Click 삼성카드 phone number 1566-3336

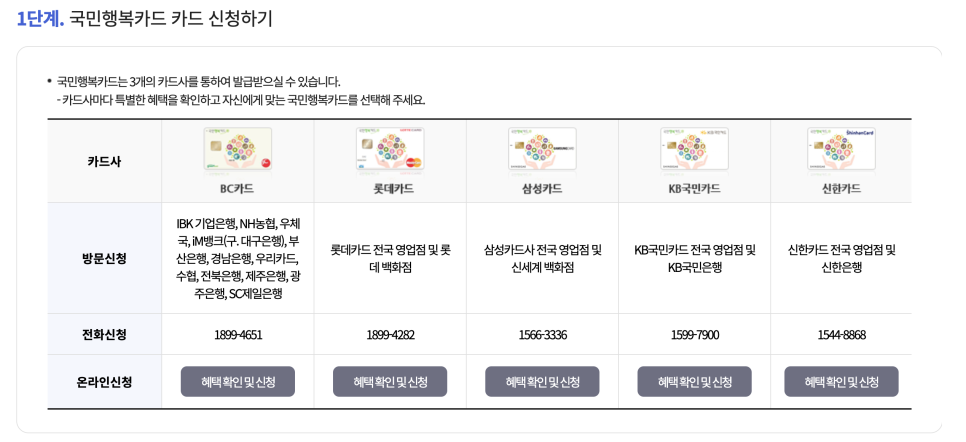click(542, 335)
